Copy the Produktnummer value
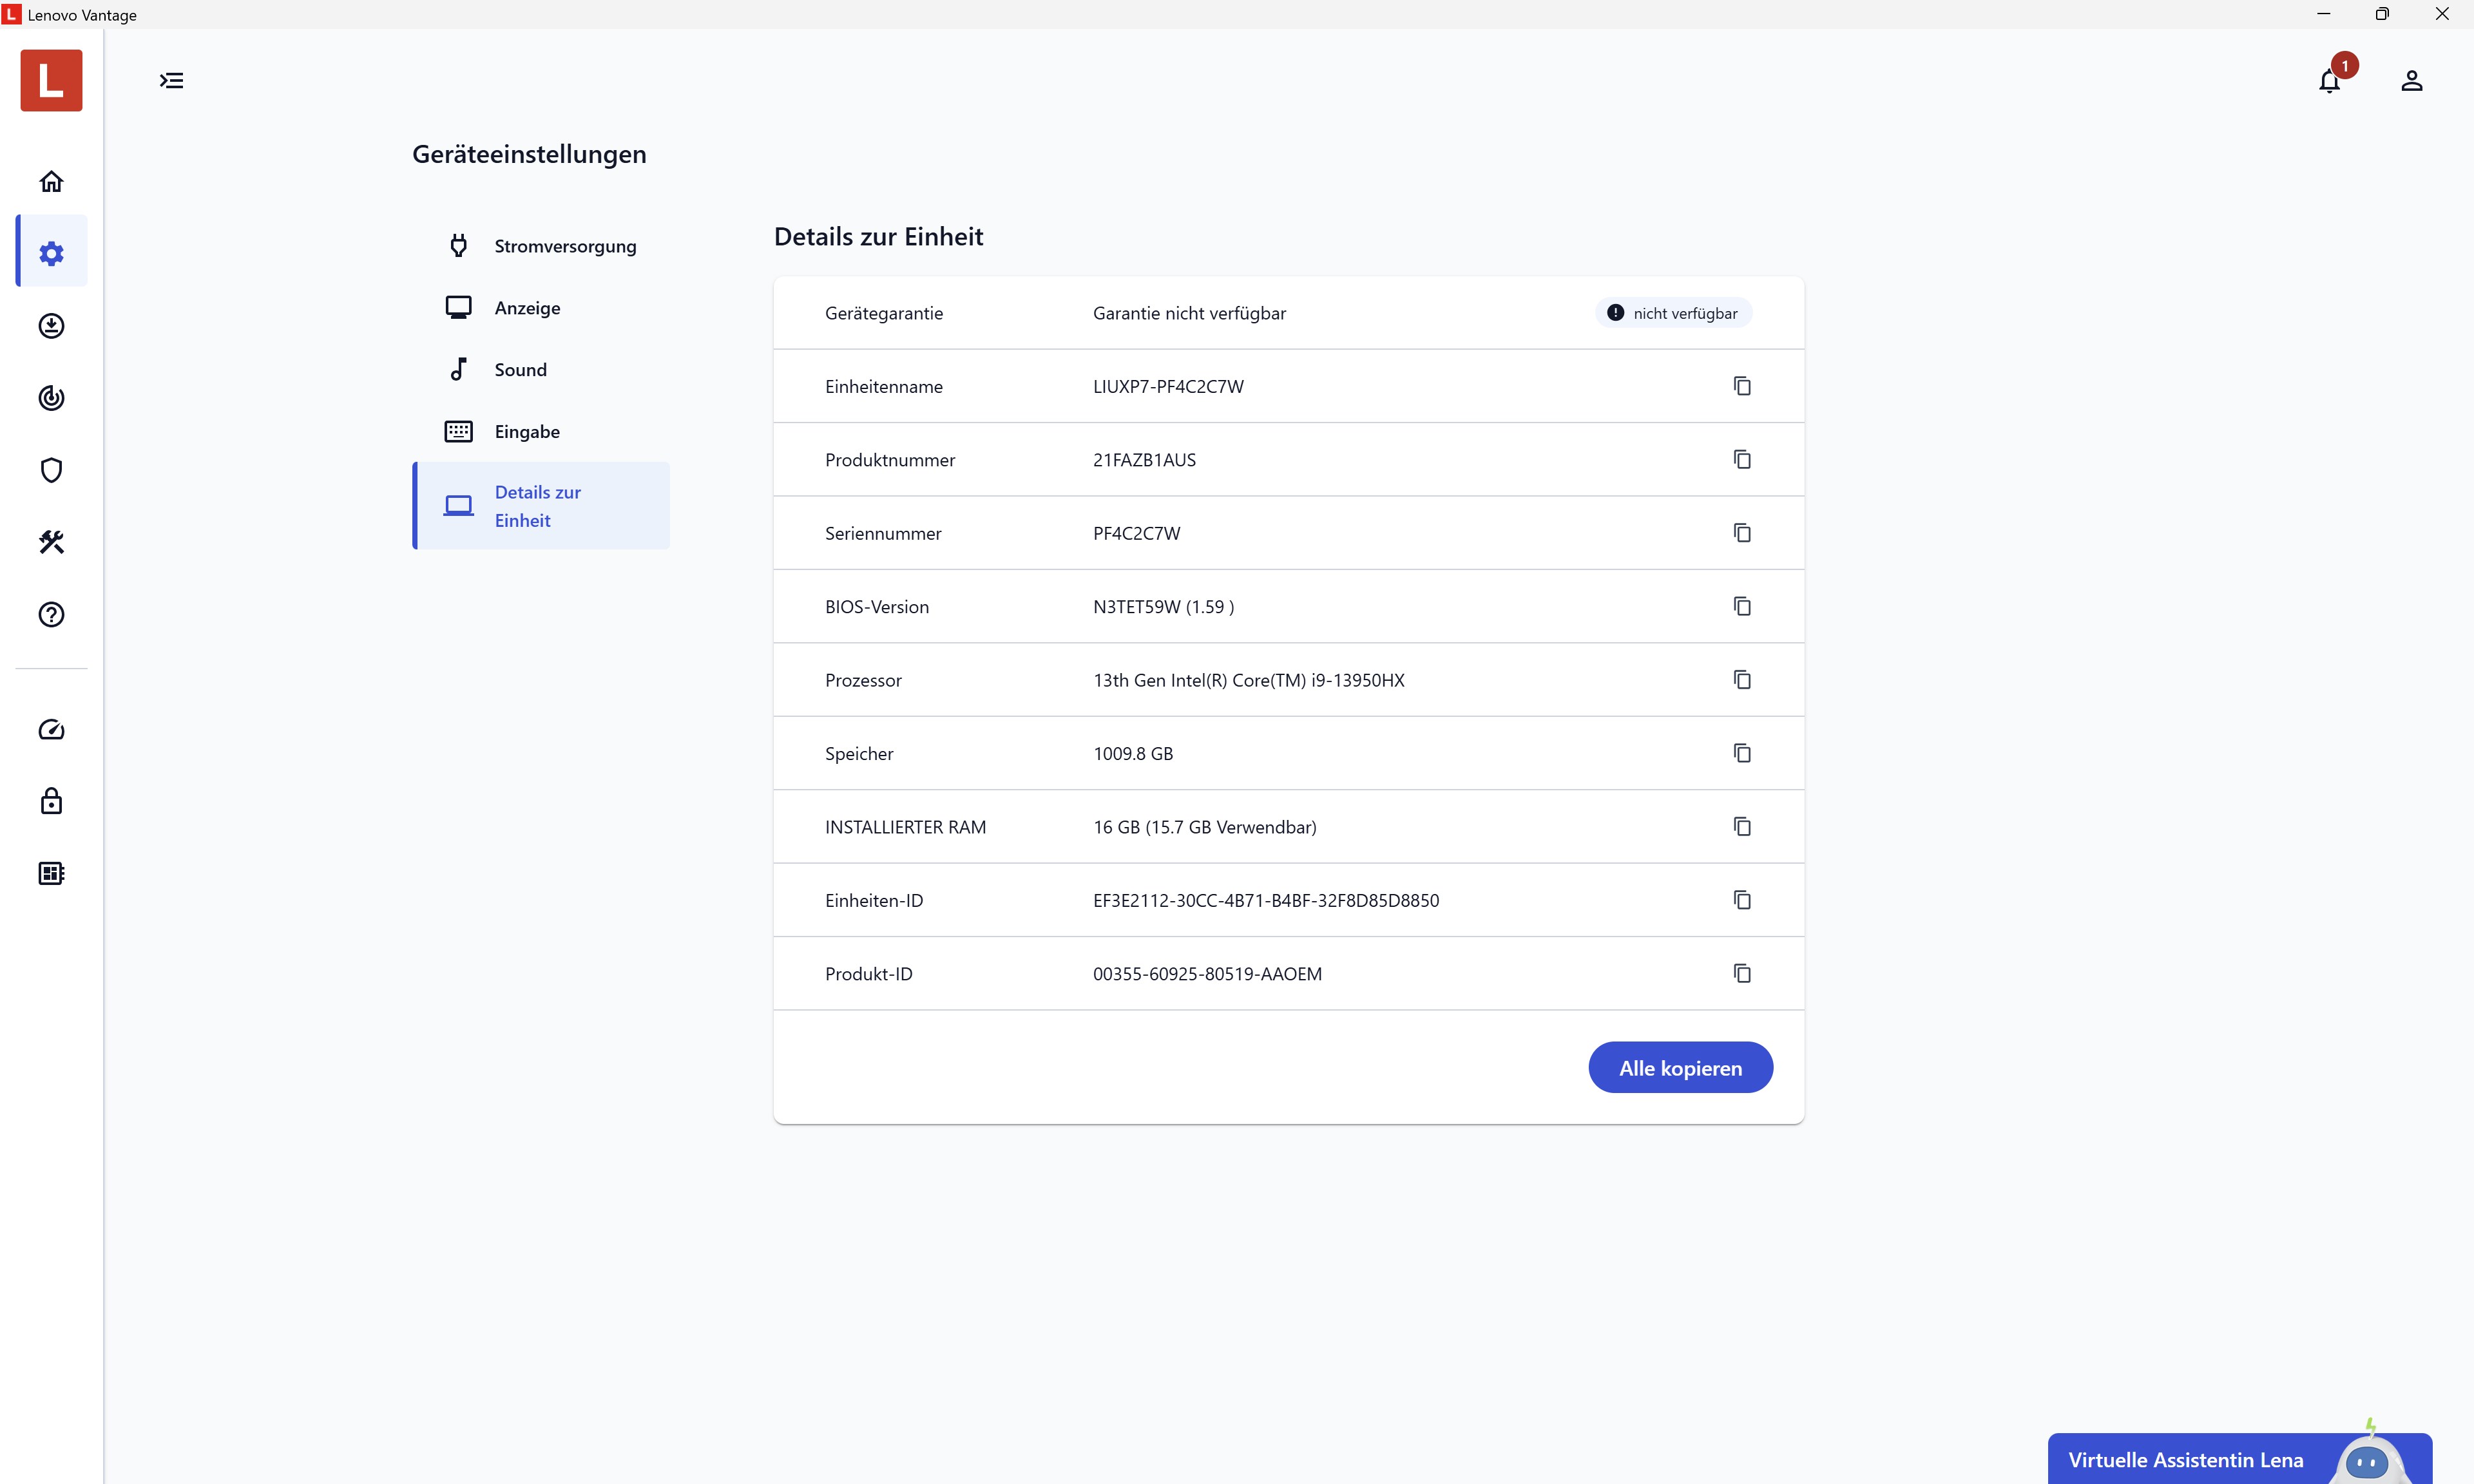Viewport: 2474px width, 1484px height. pos(1742,459)
